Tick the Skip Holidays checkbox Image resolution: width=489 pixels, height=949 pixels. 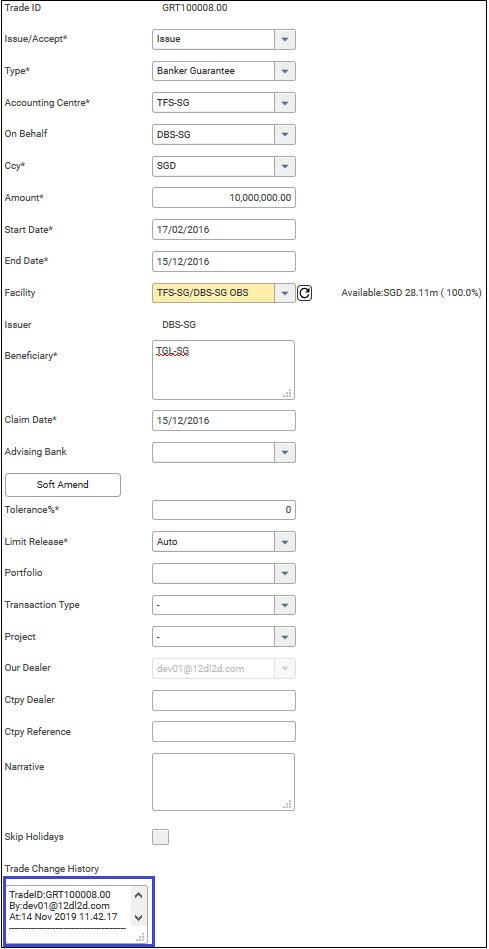point(160,837)
